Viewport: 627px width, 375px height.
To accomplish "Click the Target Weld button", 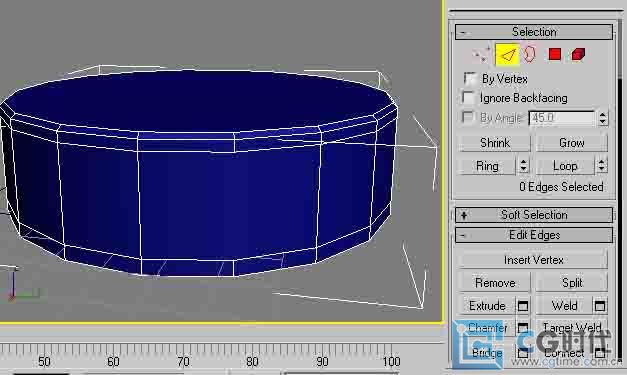I will [x=571, y=328].
